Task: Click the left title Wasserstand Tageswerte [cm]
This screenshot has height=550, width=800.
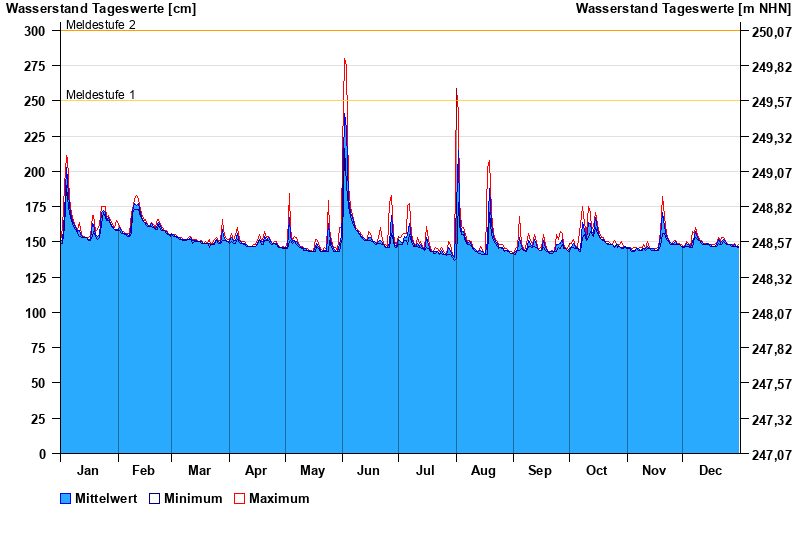Action: (x=101, y=9)
